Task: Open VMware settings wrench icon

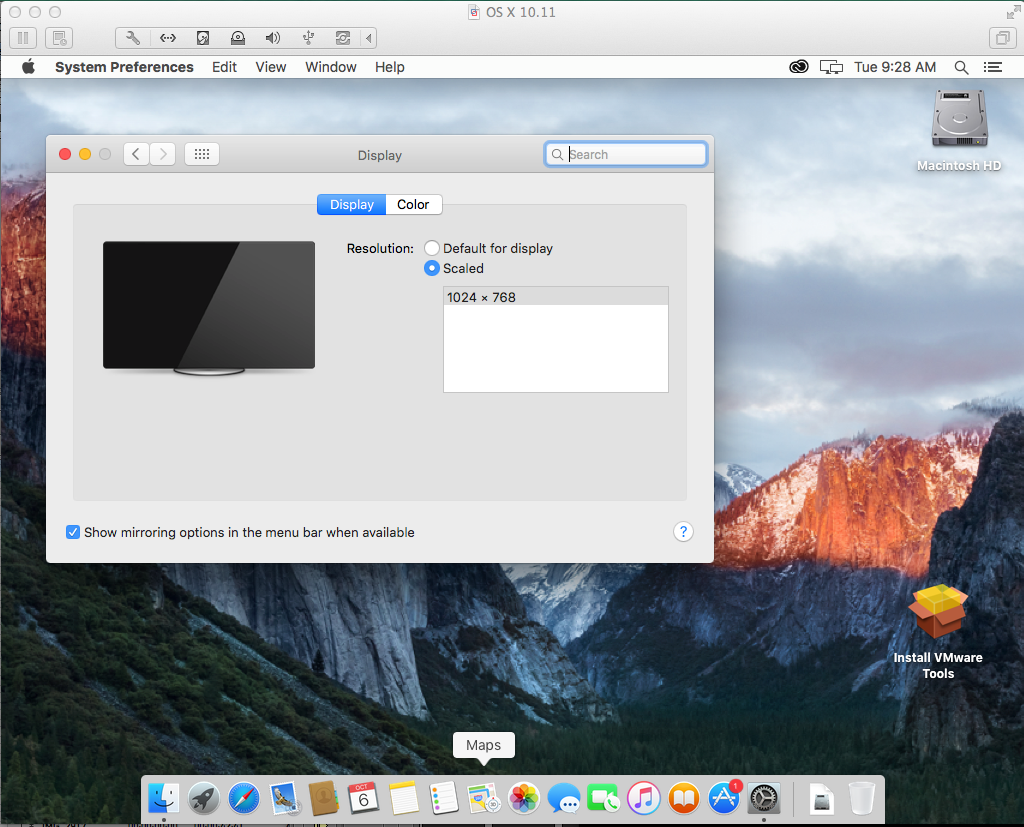Action: [133, 38]
